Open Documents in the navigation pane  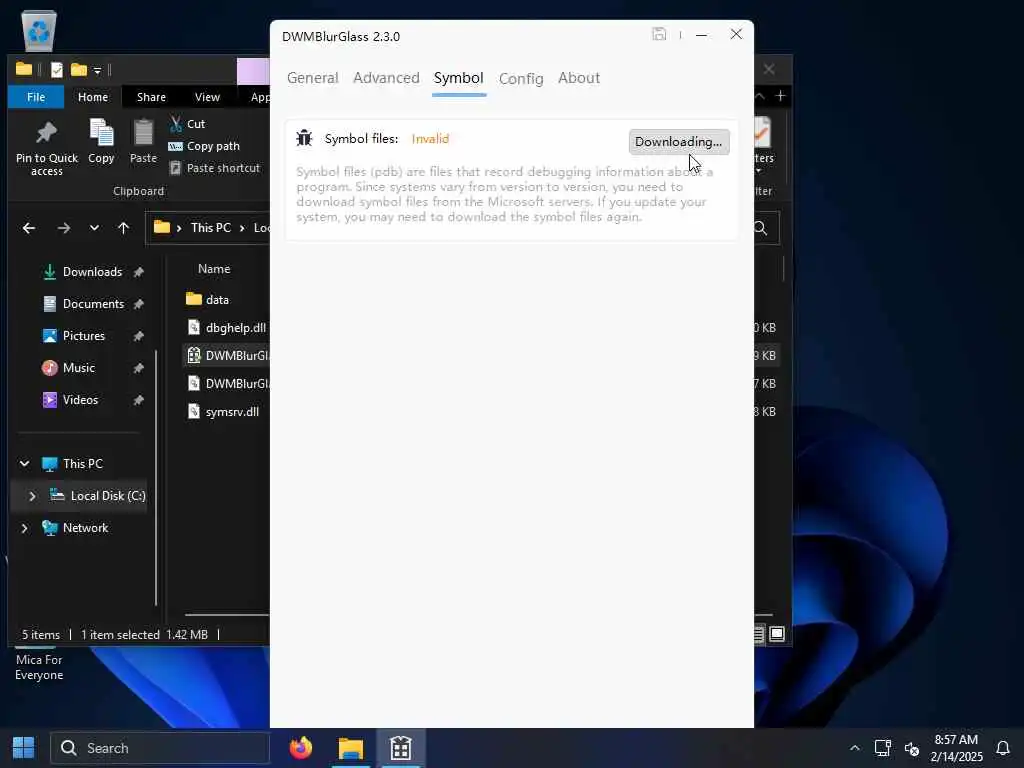pos(93,304)
